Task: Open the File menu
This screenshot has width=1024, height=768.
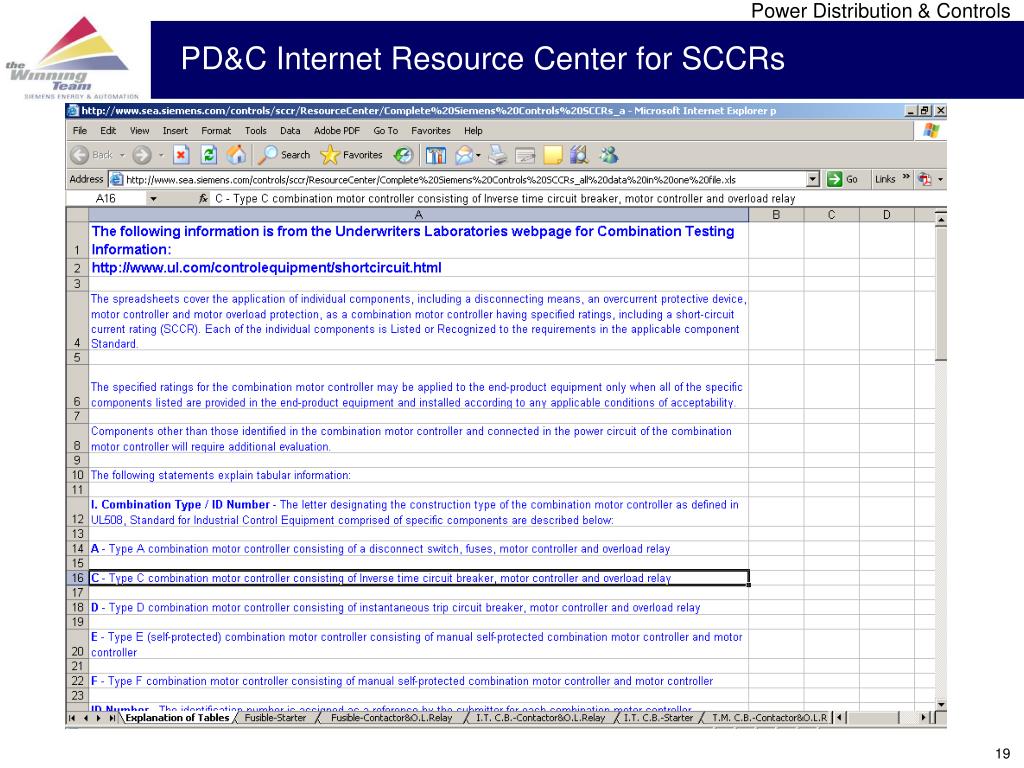Action: click(x=80, y=131)
